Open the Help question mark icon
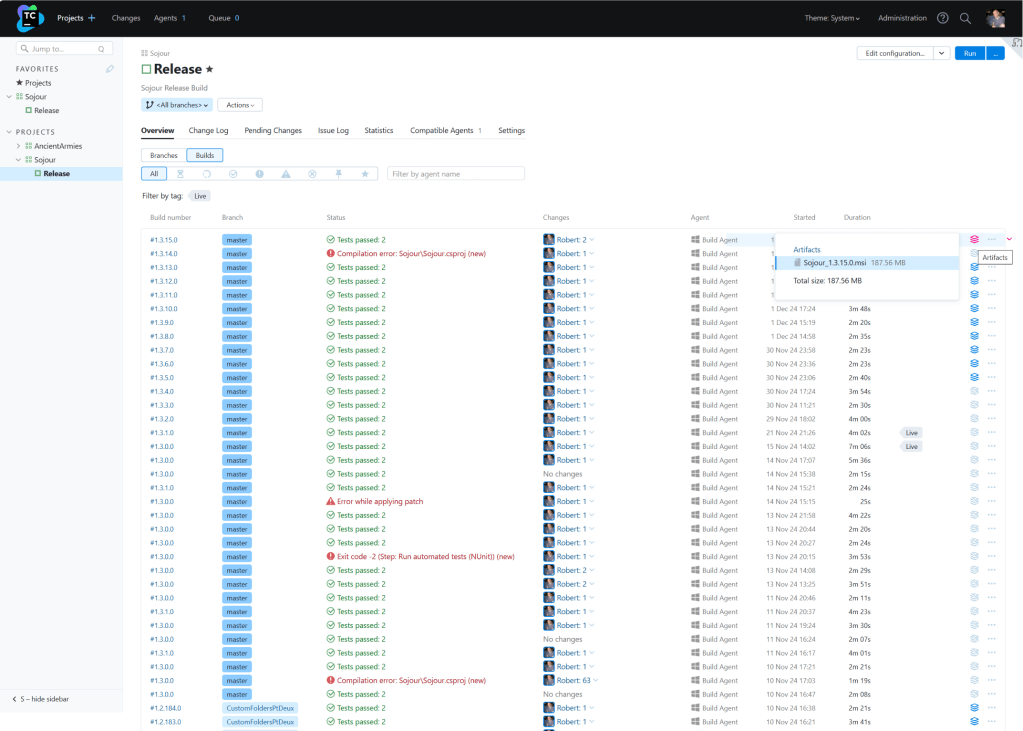Screen dimensions: 1023x731 tap(943, 18)
